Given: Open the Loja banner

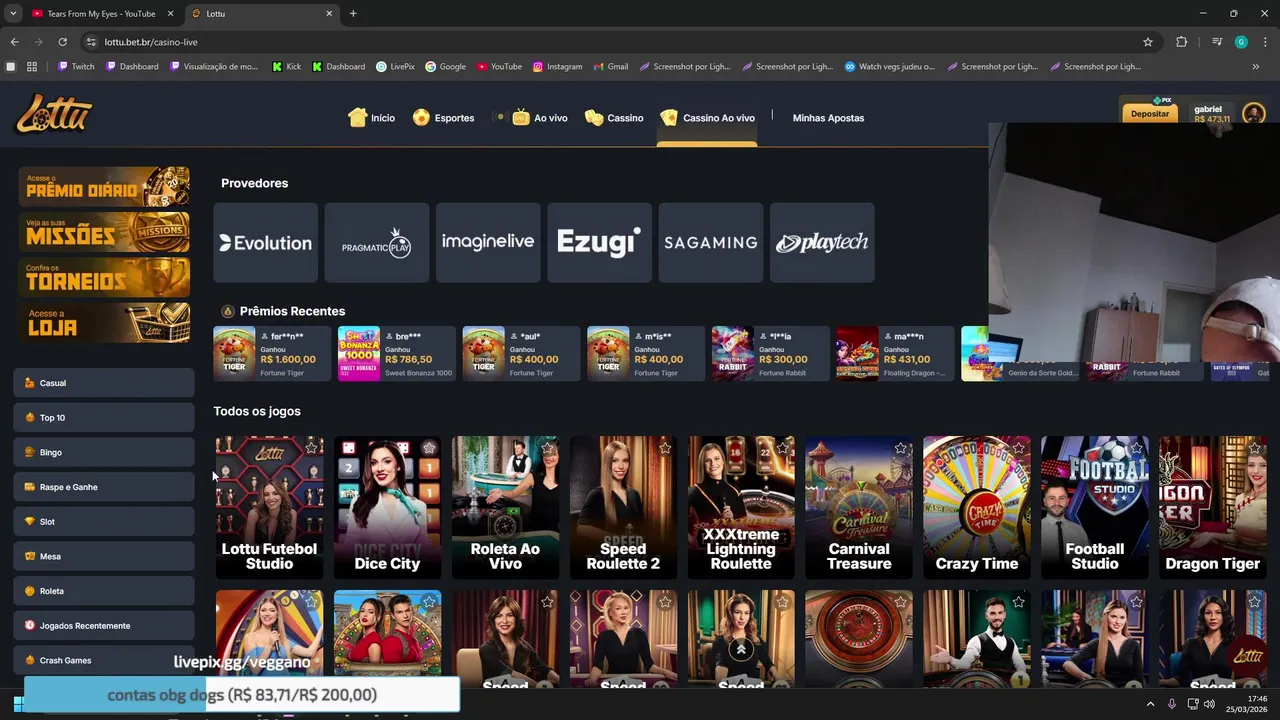Looking at the screenshot, I should point(104,323).
